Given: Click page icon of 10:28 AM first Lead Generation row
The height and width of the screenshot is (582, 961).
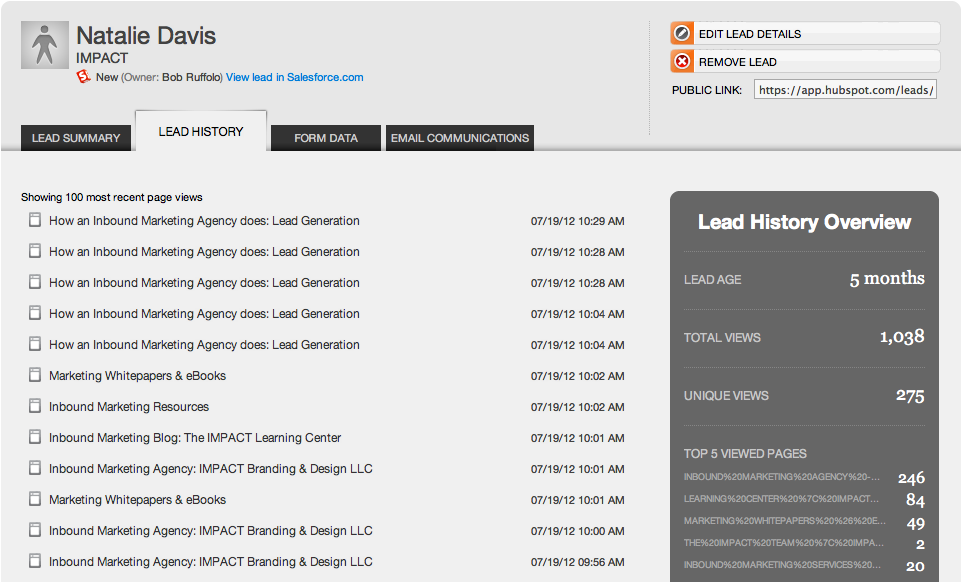Looking at the screenshot, I should [x=35, y=251].
